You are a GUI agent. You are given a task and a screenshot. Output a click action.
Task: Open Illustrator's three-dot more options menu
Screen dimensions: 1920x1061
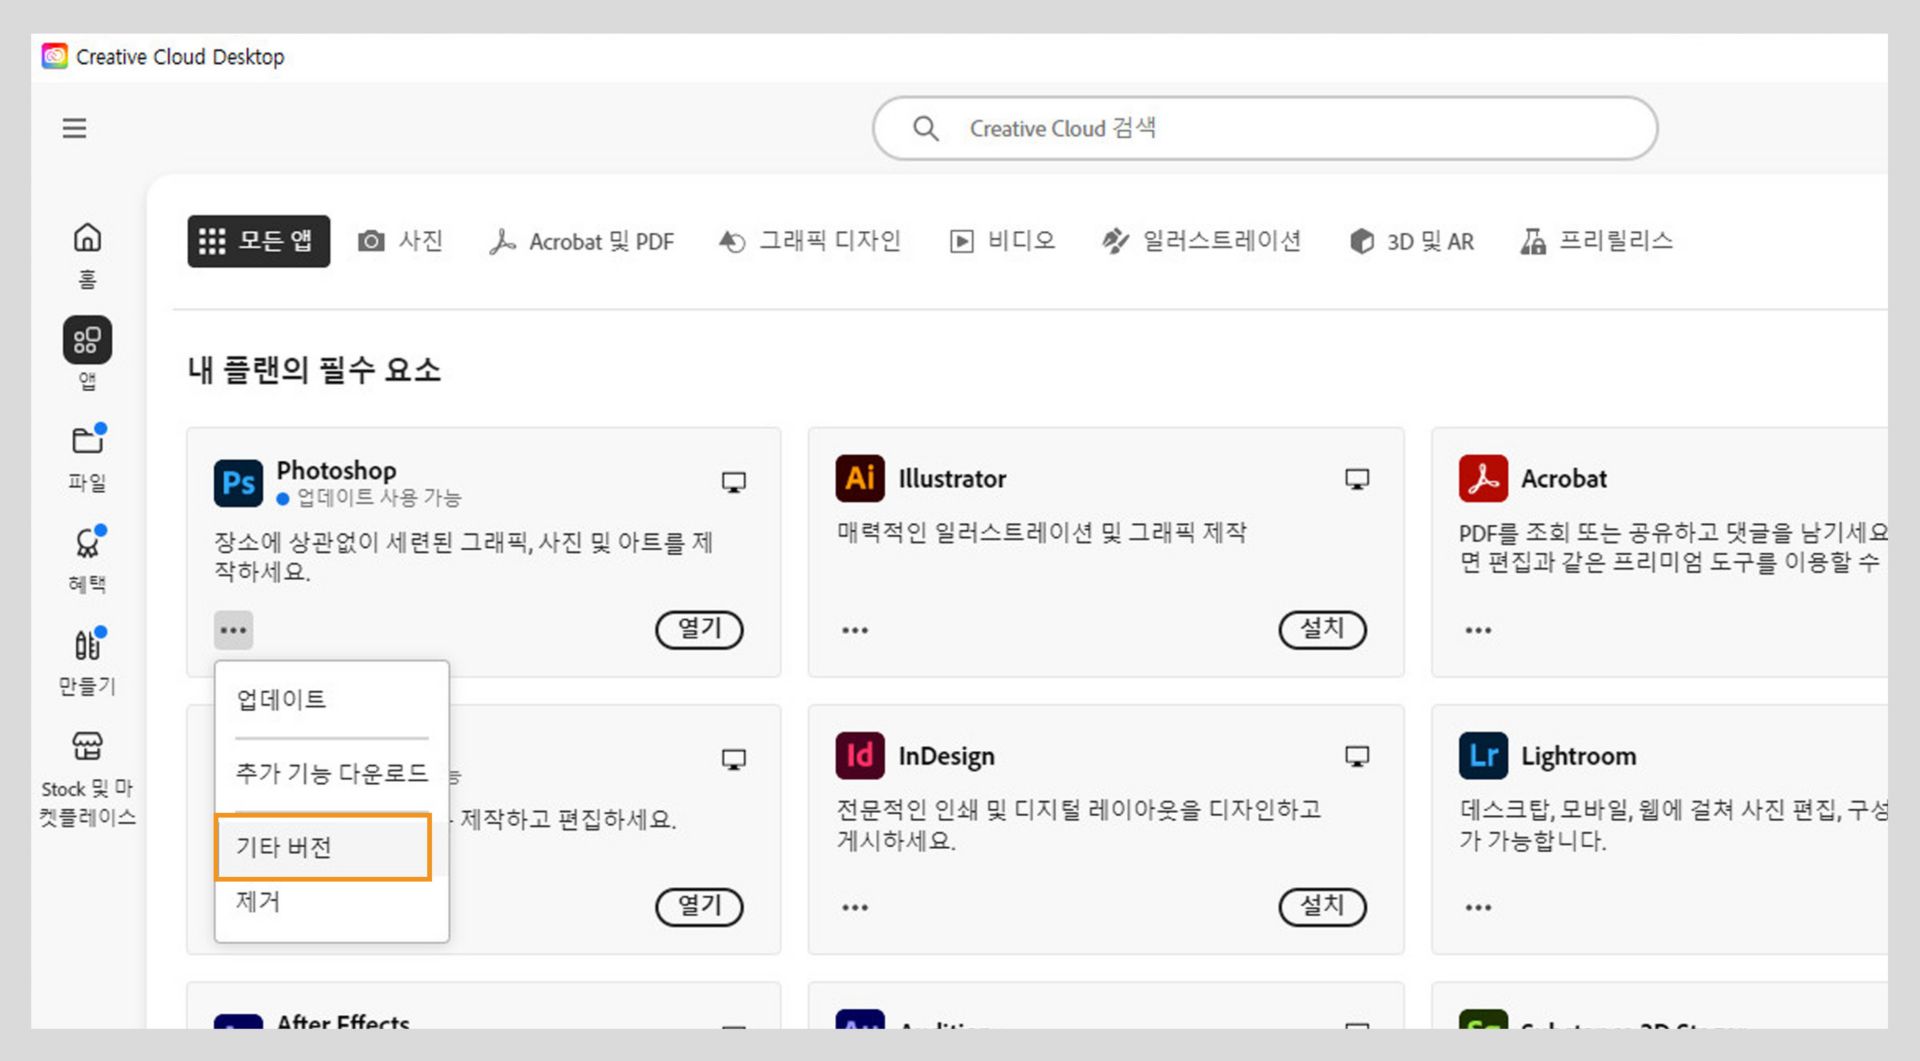point(855,630)
